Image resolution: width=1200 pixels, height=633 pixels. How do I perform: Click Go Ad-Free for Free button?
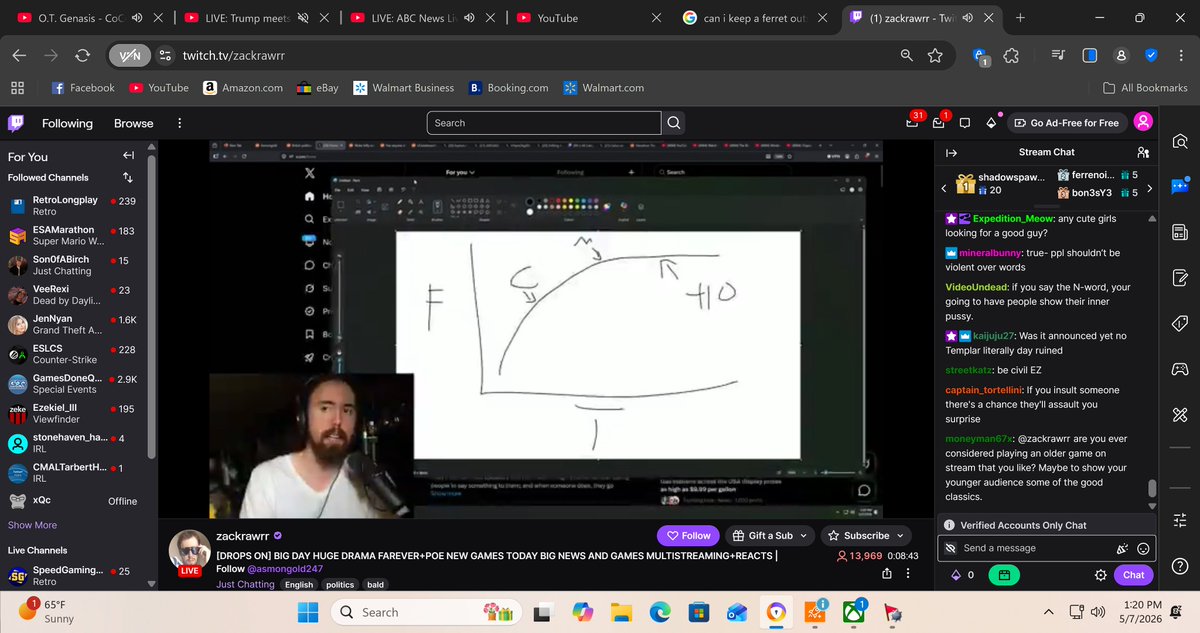[x=1066, y=122]
